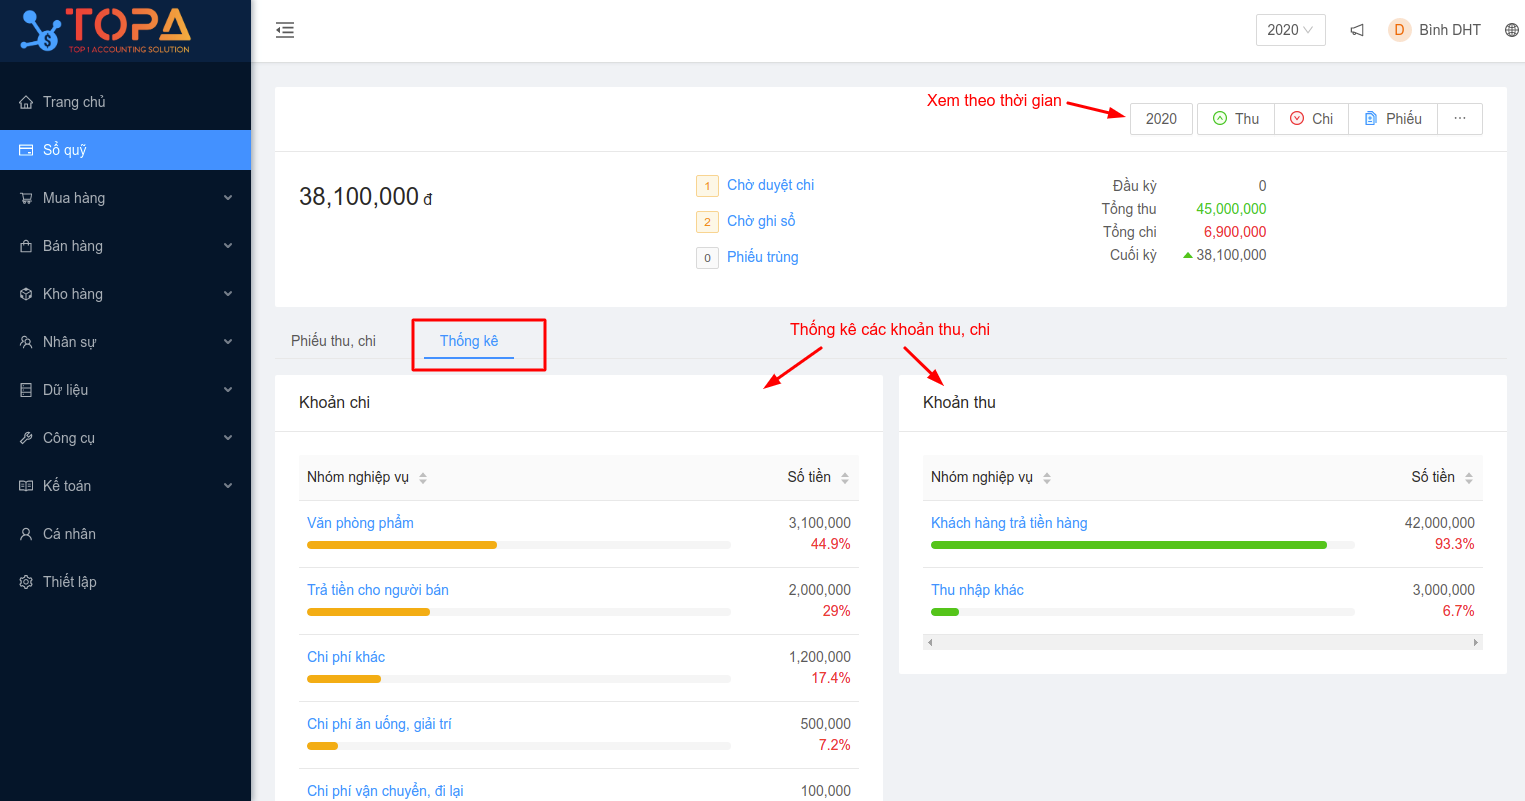Sort Khoản chi by Nhóm nghiệp vụ

[423, 478]
